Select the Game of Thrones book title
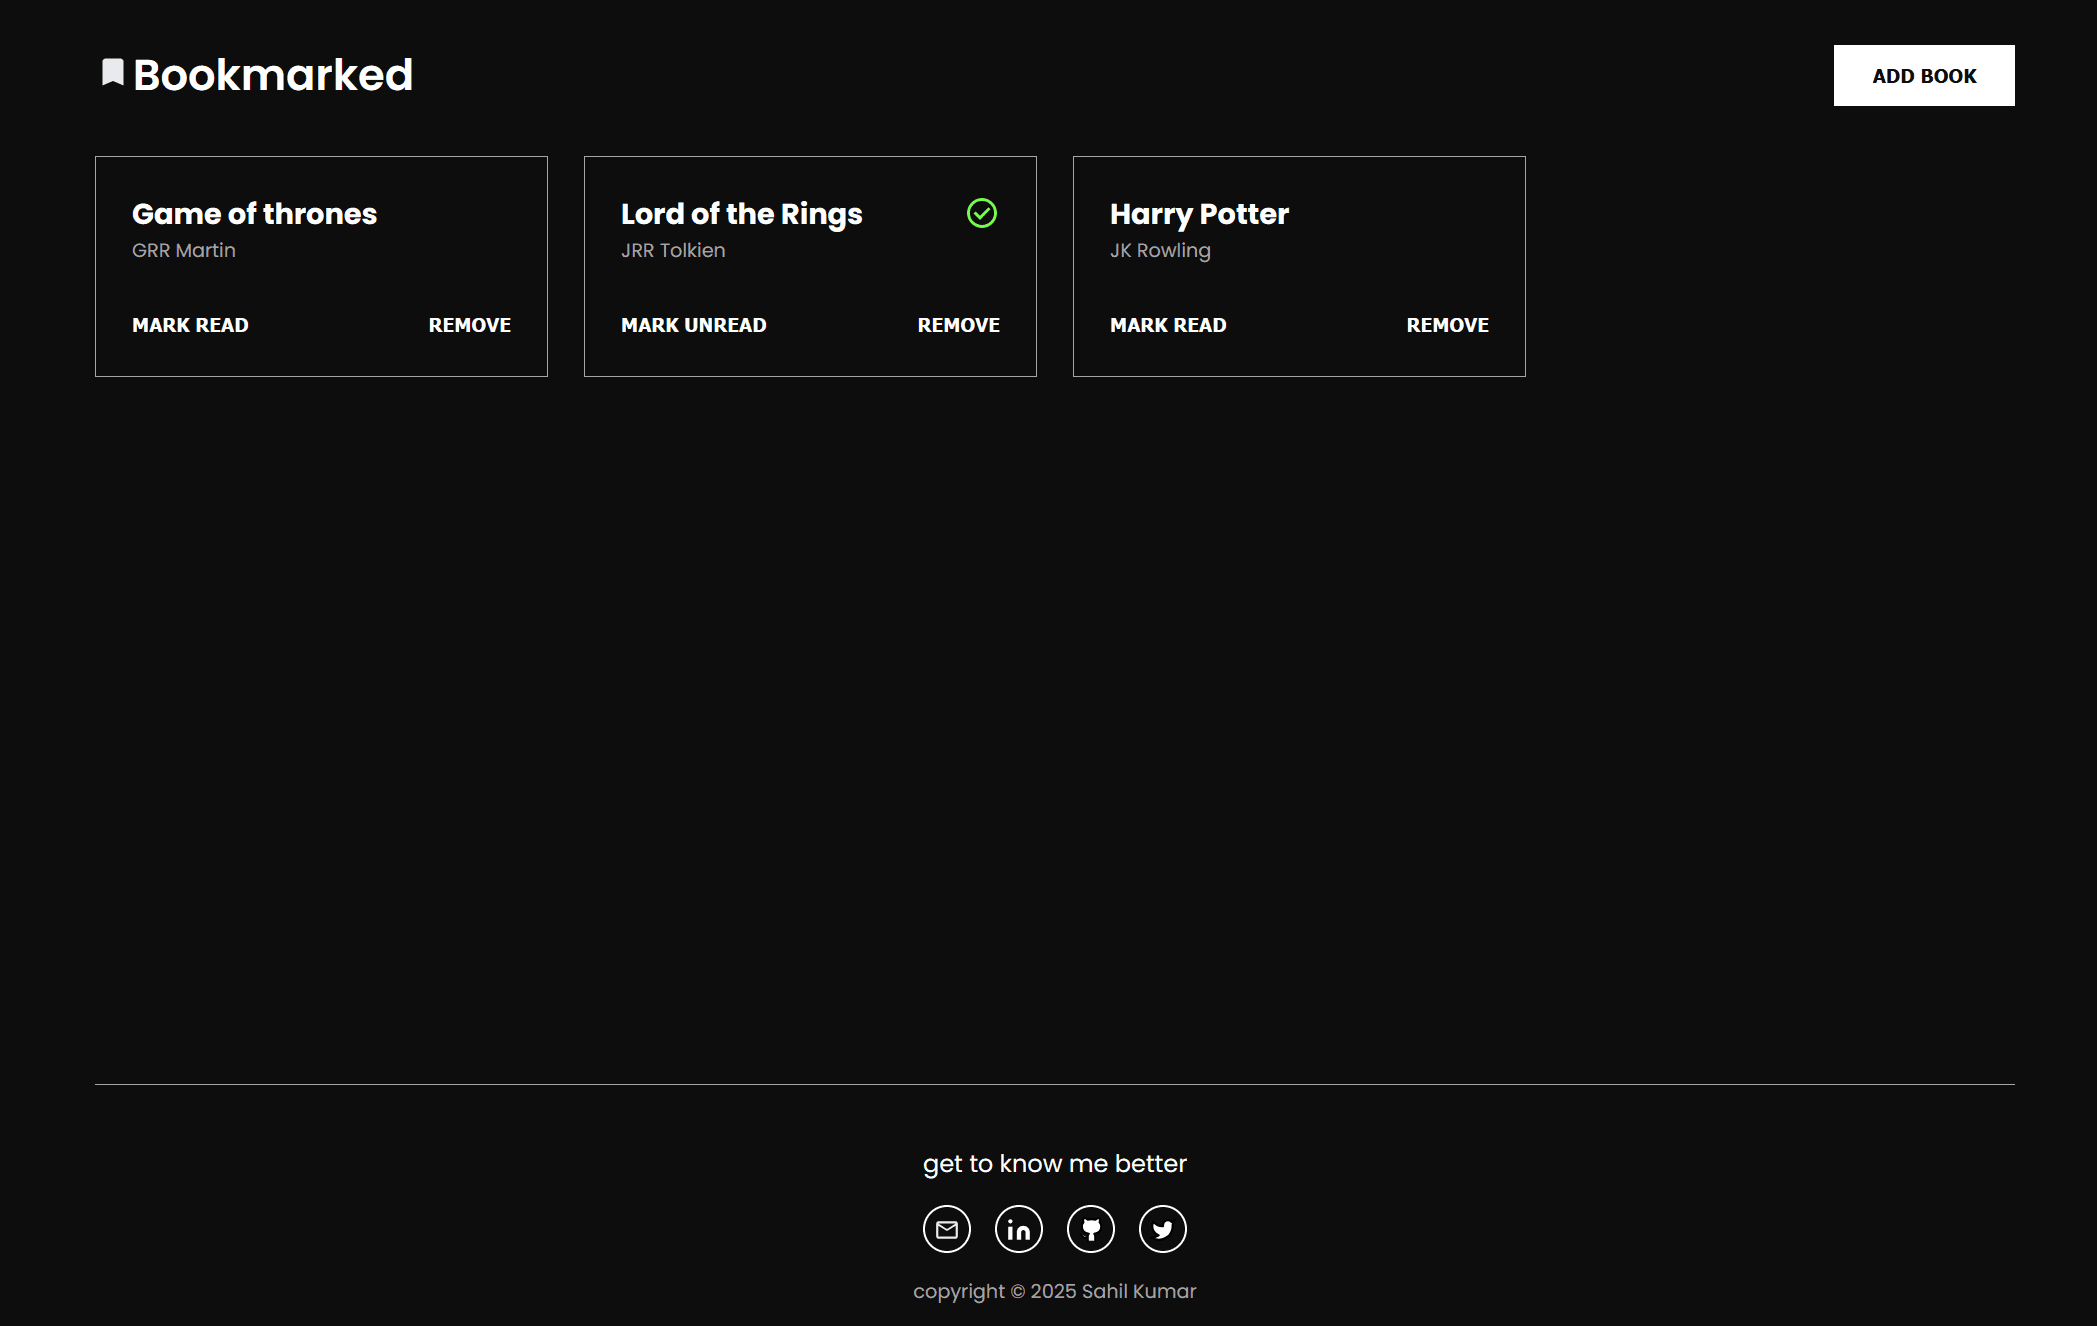Viewport: 2097px width, 1326px height. click(x=254, y=214)
